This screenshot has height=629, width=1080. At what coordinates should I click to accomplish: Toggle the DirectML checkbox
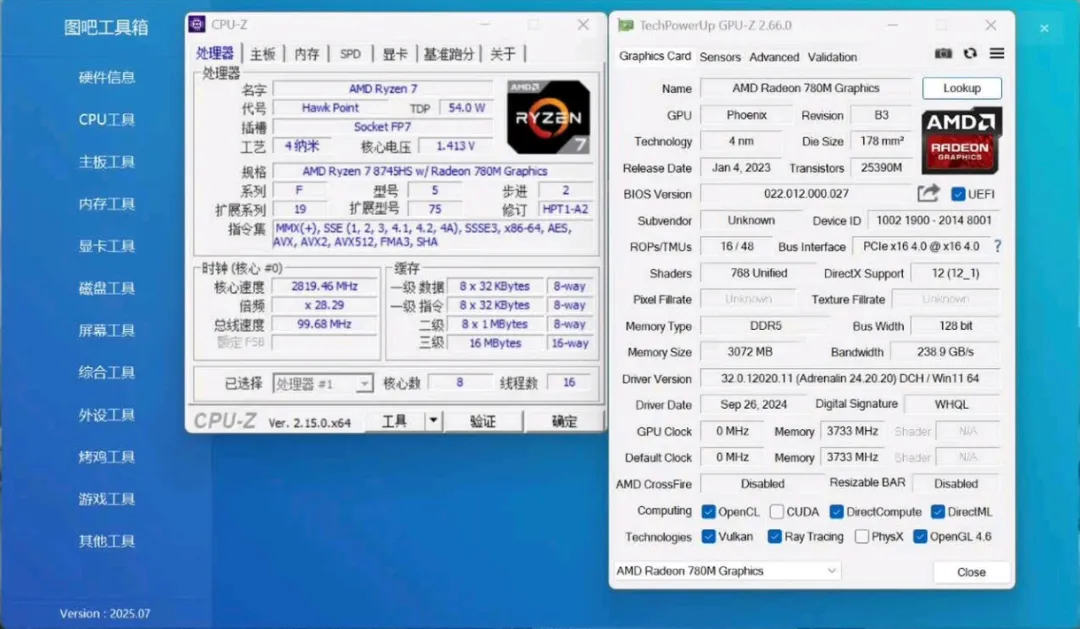click(x=937, y=512)
